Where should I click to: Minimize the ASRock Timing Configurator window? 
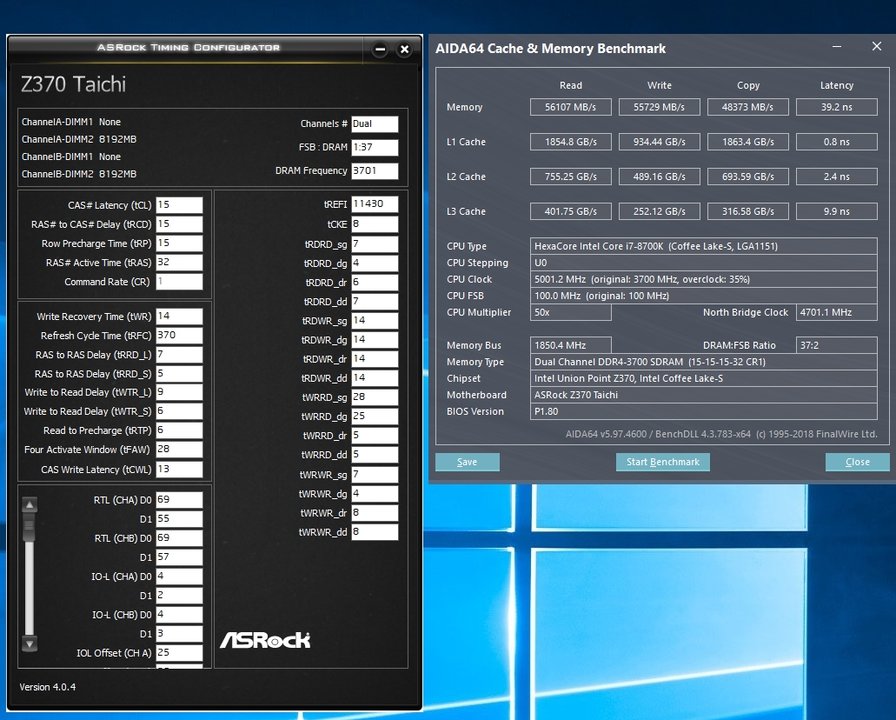[380, 50]
